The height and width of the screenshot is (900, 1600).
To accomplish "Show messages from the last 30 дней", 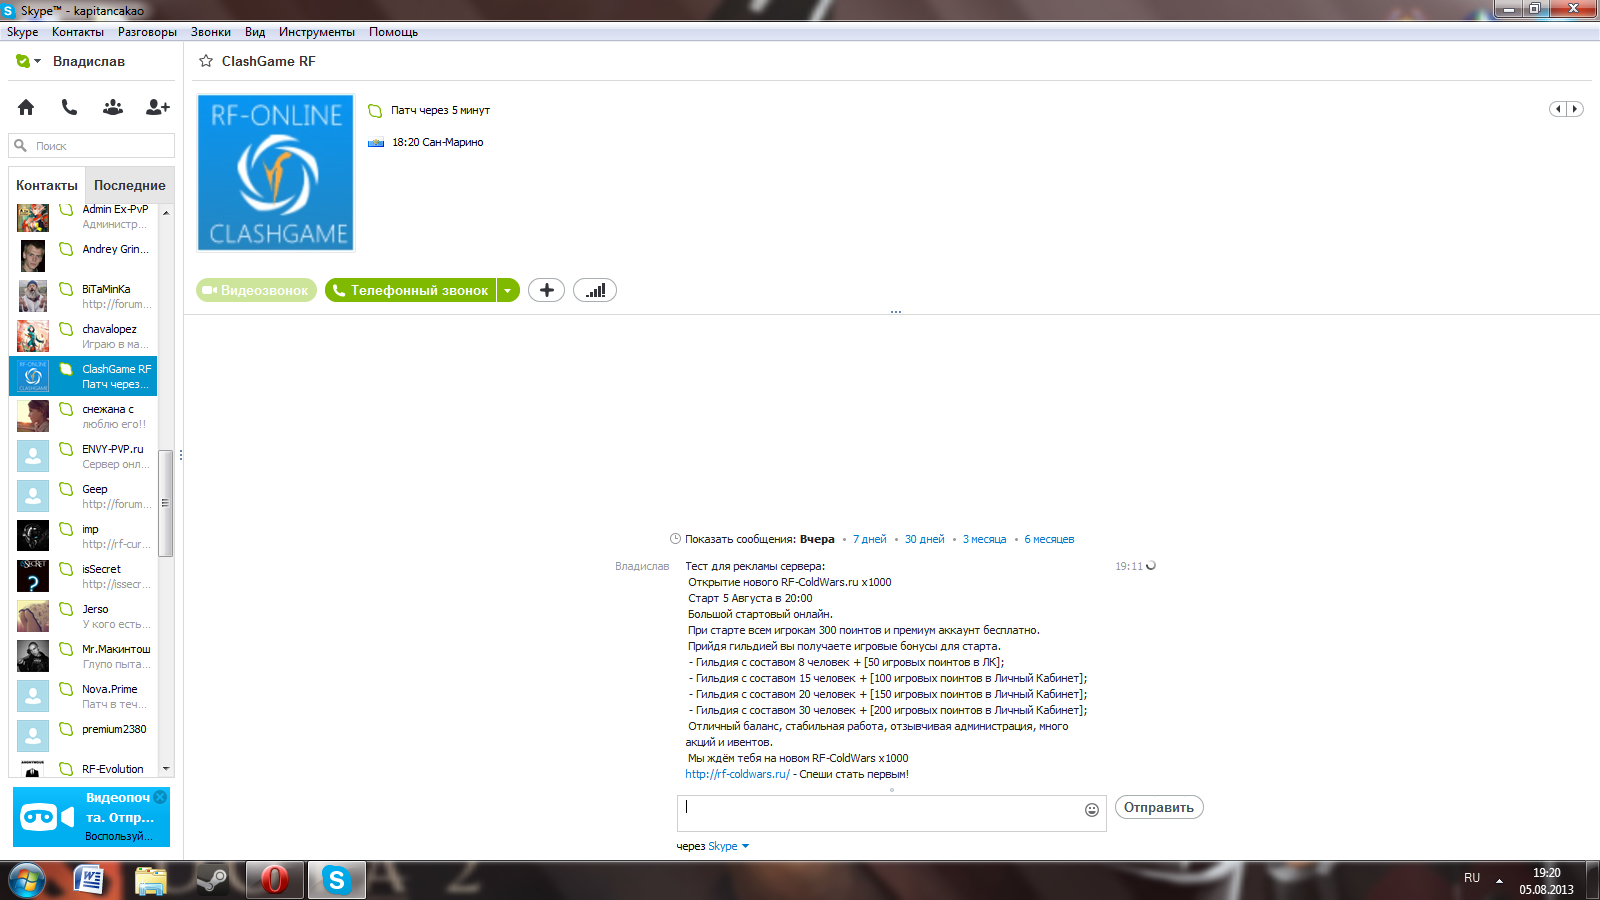I will (x=924, y=539).
